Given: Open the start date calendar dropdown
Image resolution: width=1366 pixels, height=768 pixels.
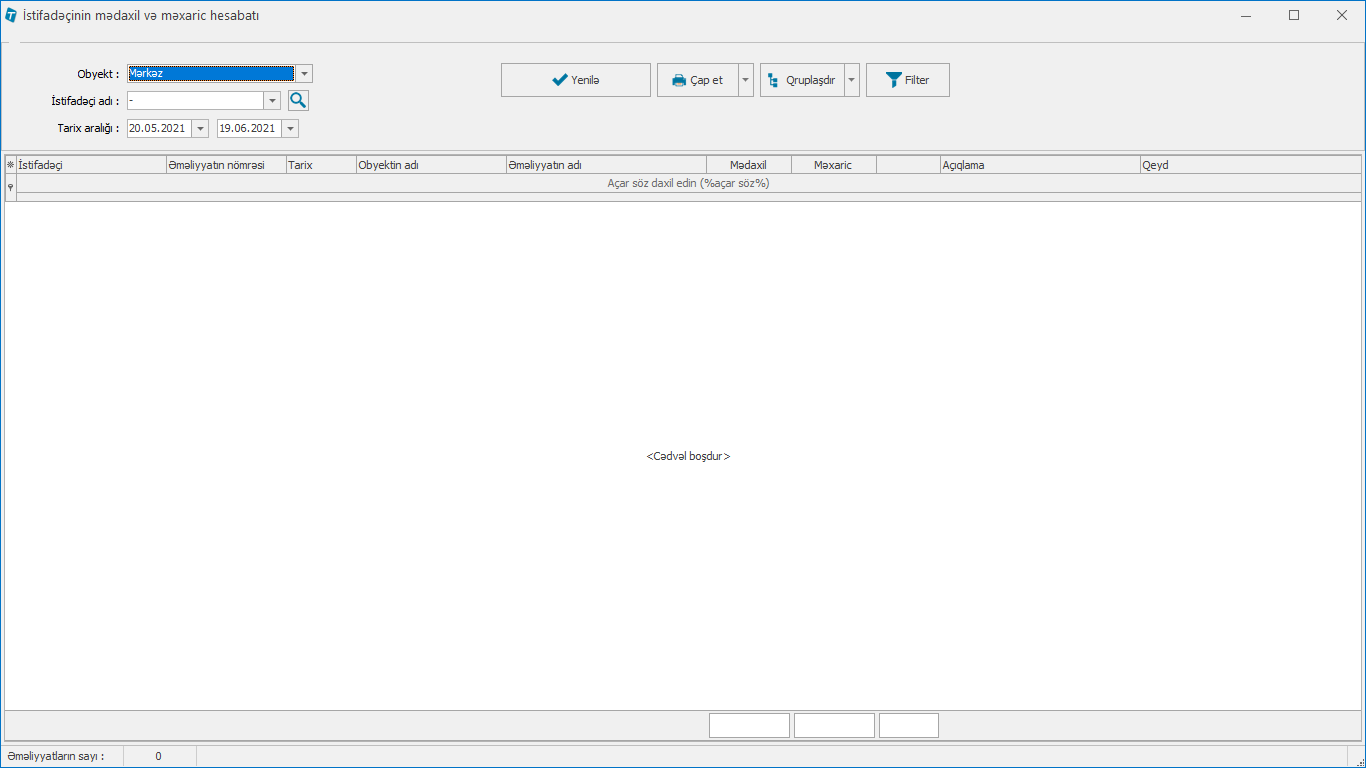Looking at the screenshot, I should pos(200,129).
